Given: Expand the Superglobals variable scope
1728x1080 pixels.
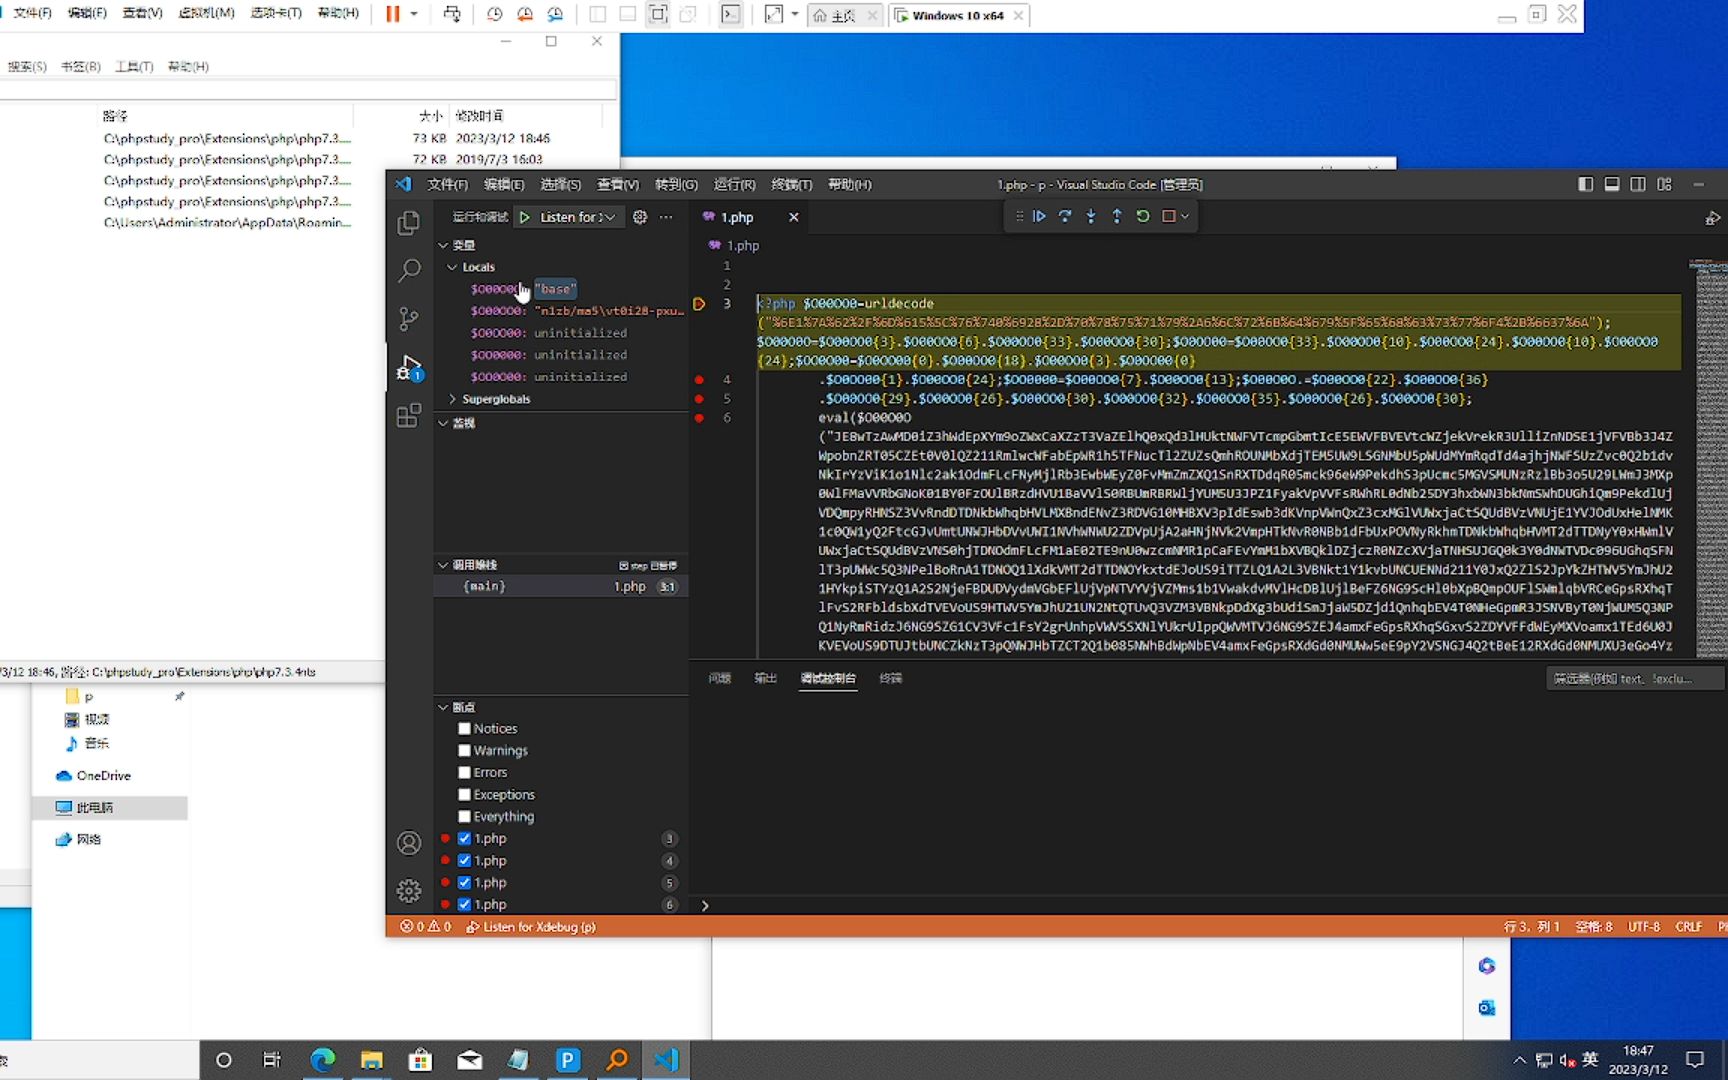Looking at the screenshot, I should coord(452,399).
